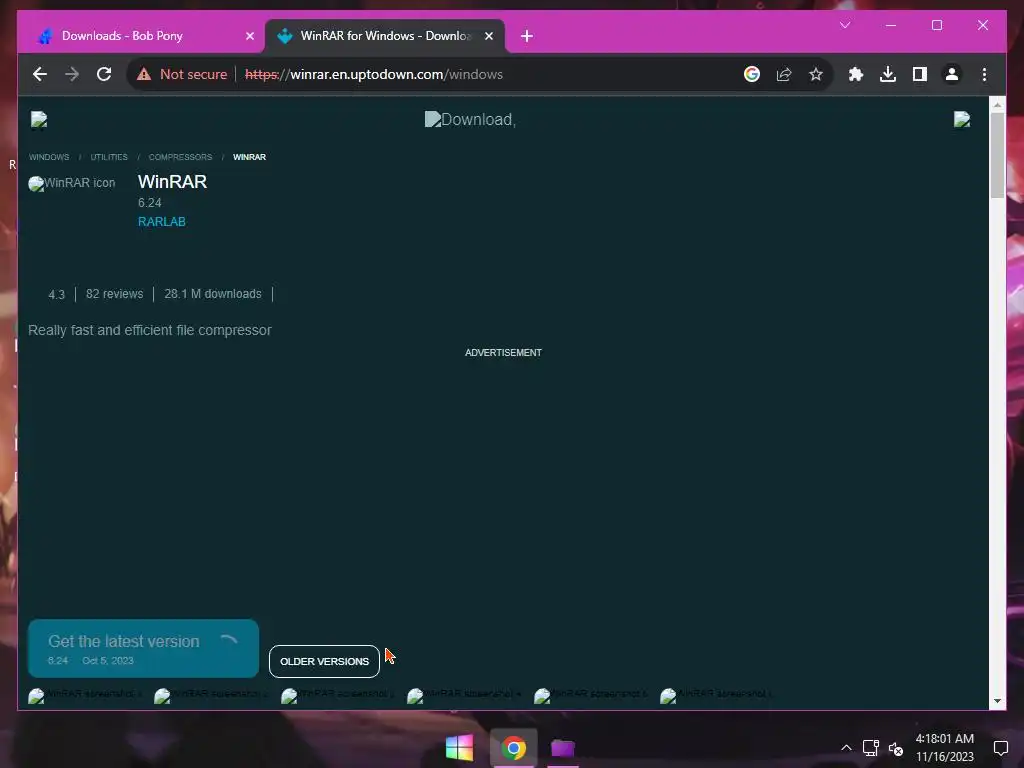The image size is (1024, 768).
Task: Click the network tray icon
Action: click(x=871, y=748)
